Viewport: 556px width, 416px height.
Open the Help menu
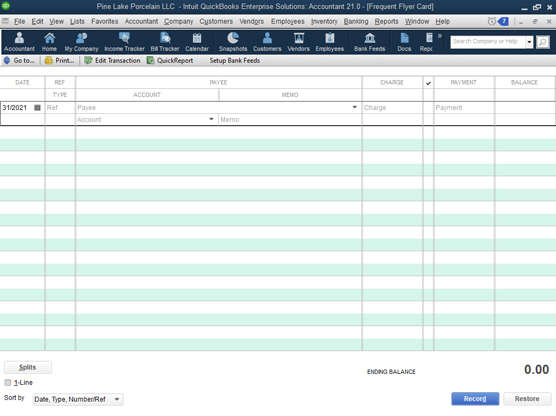pyautogui.click(x=443, y=22)
